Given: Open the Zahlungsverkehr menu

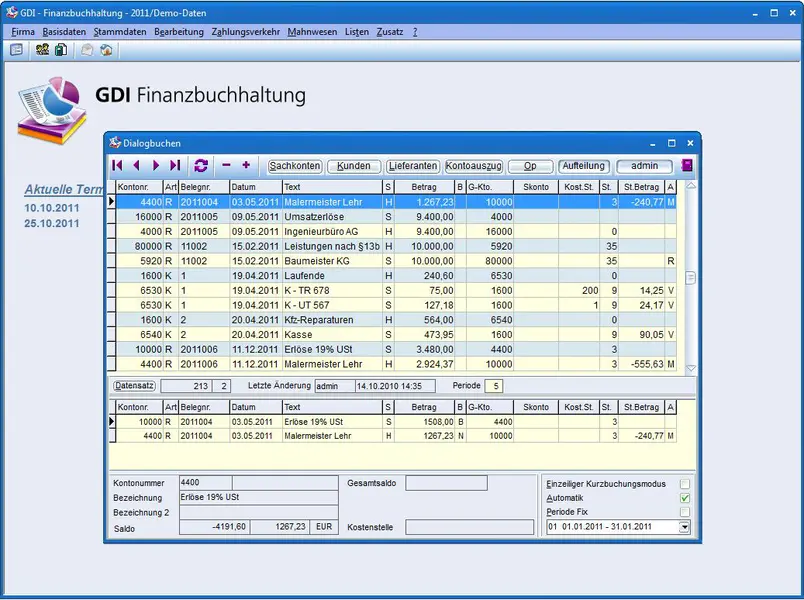Looking at the screenshot, I should click(245, 32).
